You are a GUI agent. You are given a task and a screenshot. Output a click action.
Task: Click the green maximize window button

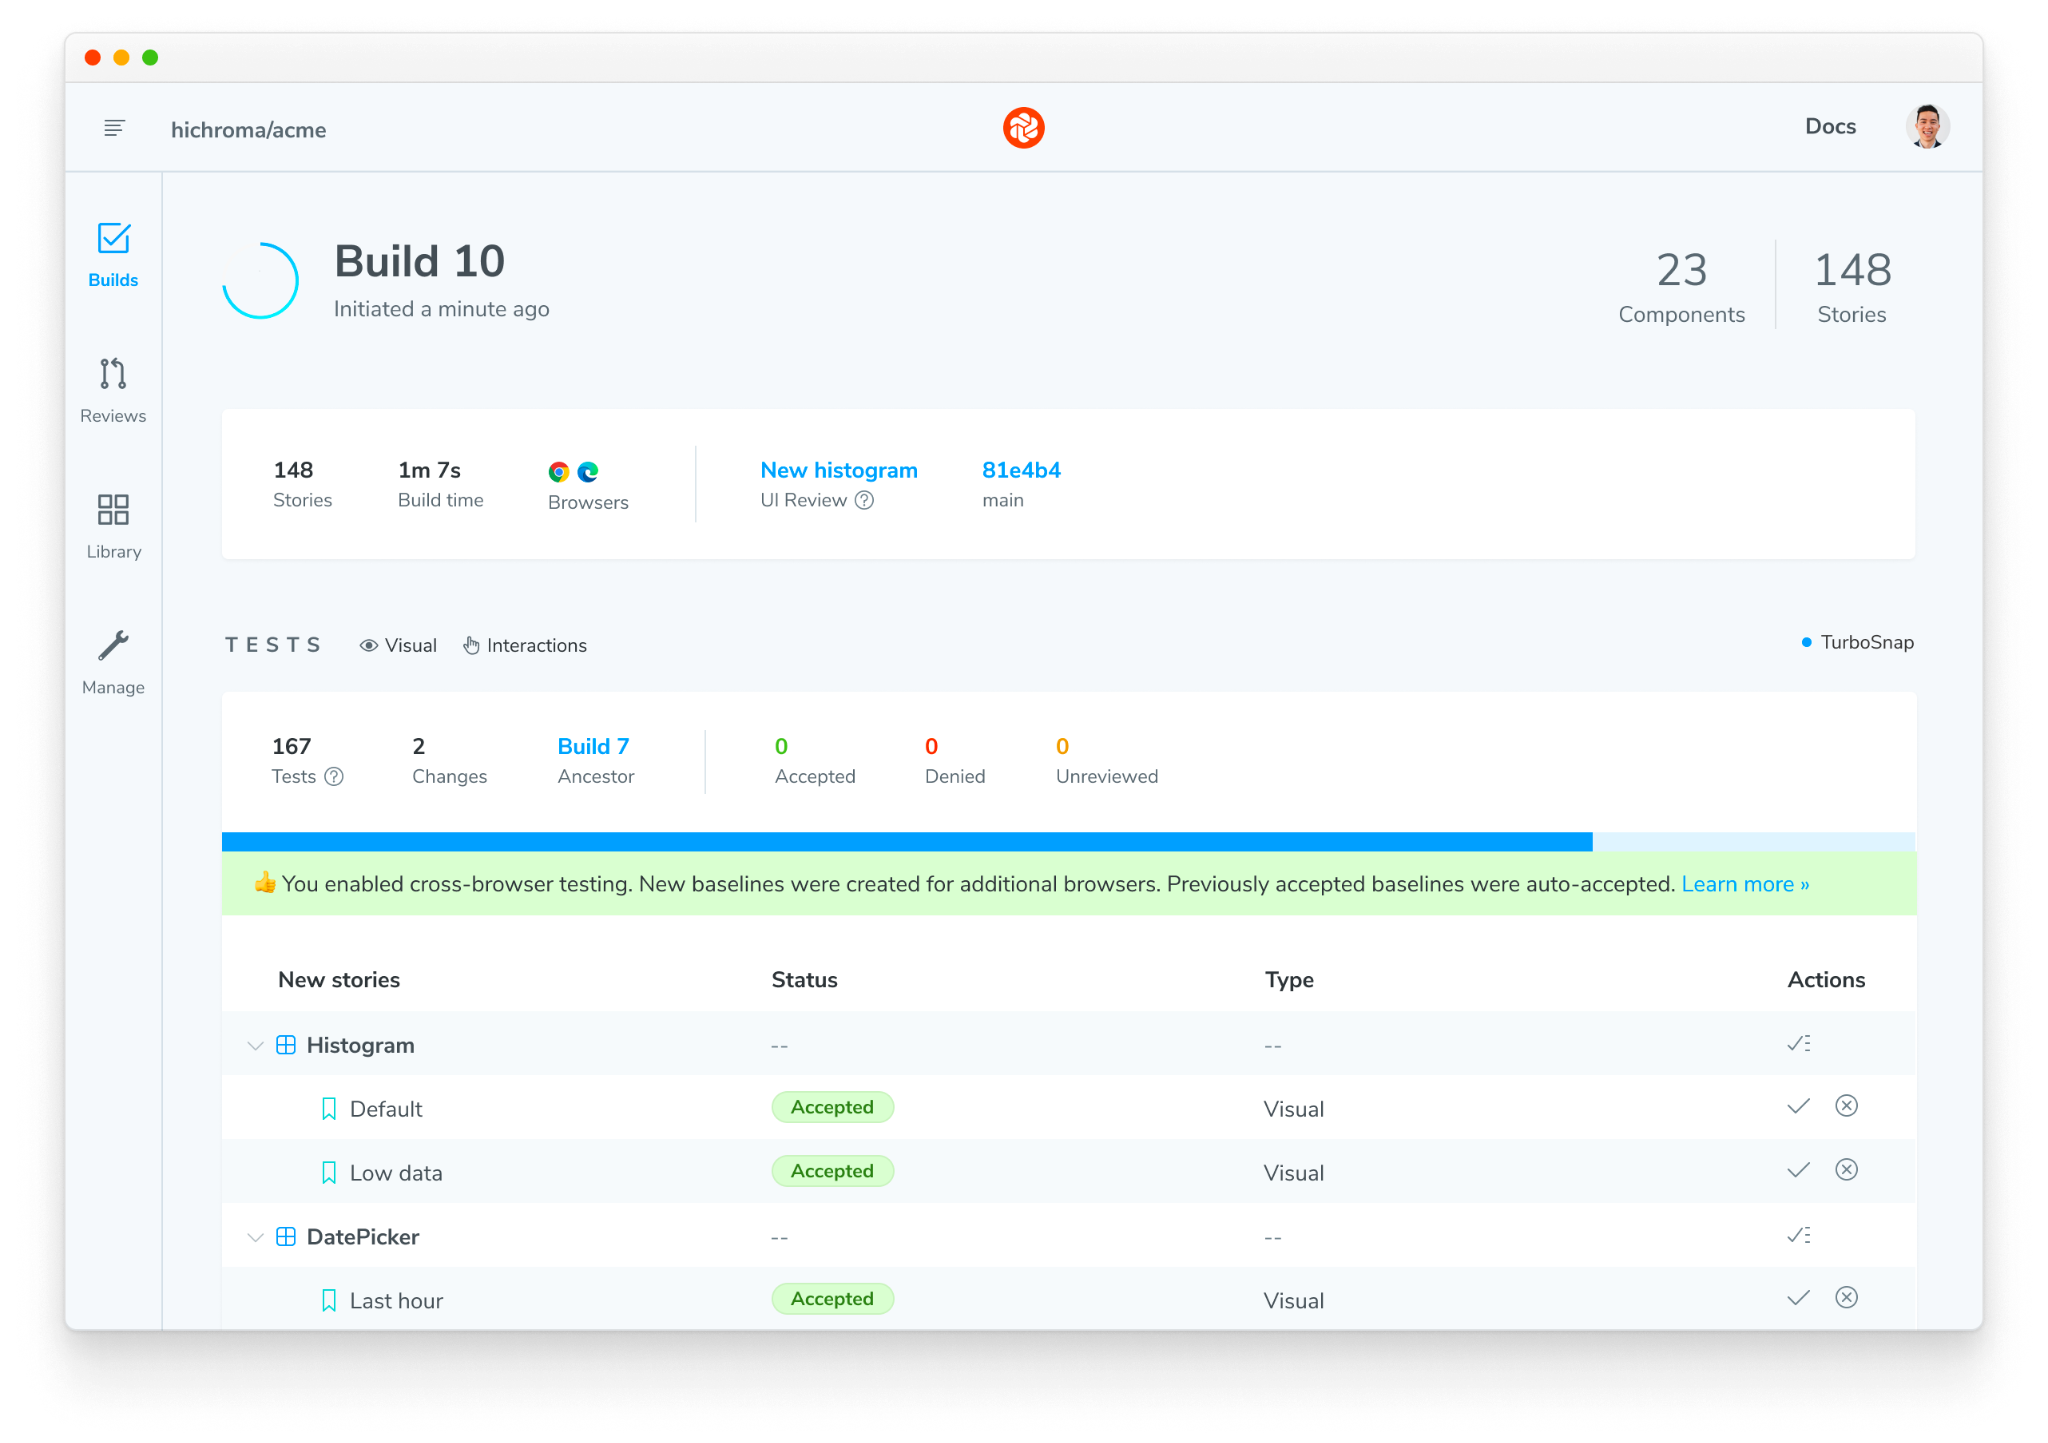[x=150, y=57]
